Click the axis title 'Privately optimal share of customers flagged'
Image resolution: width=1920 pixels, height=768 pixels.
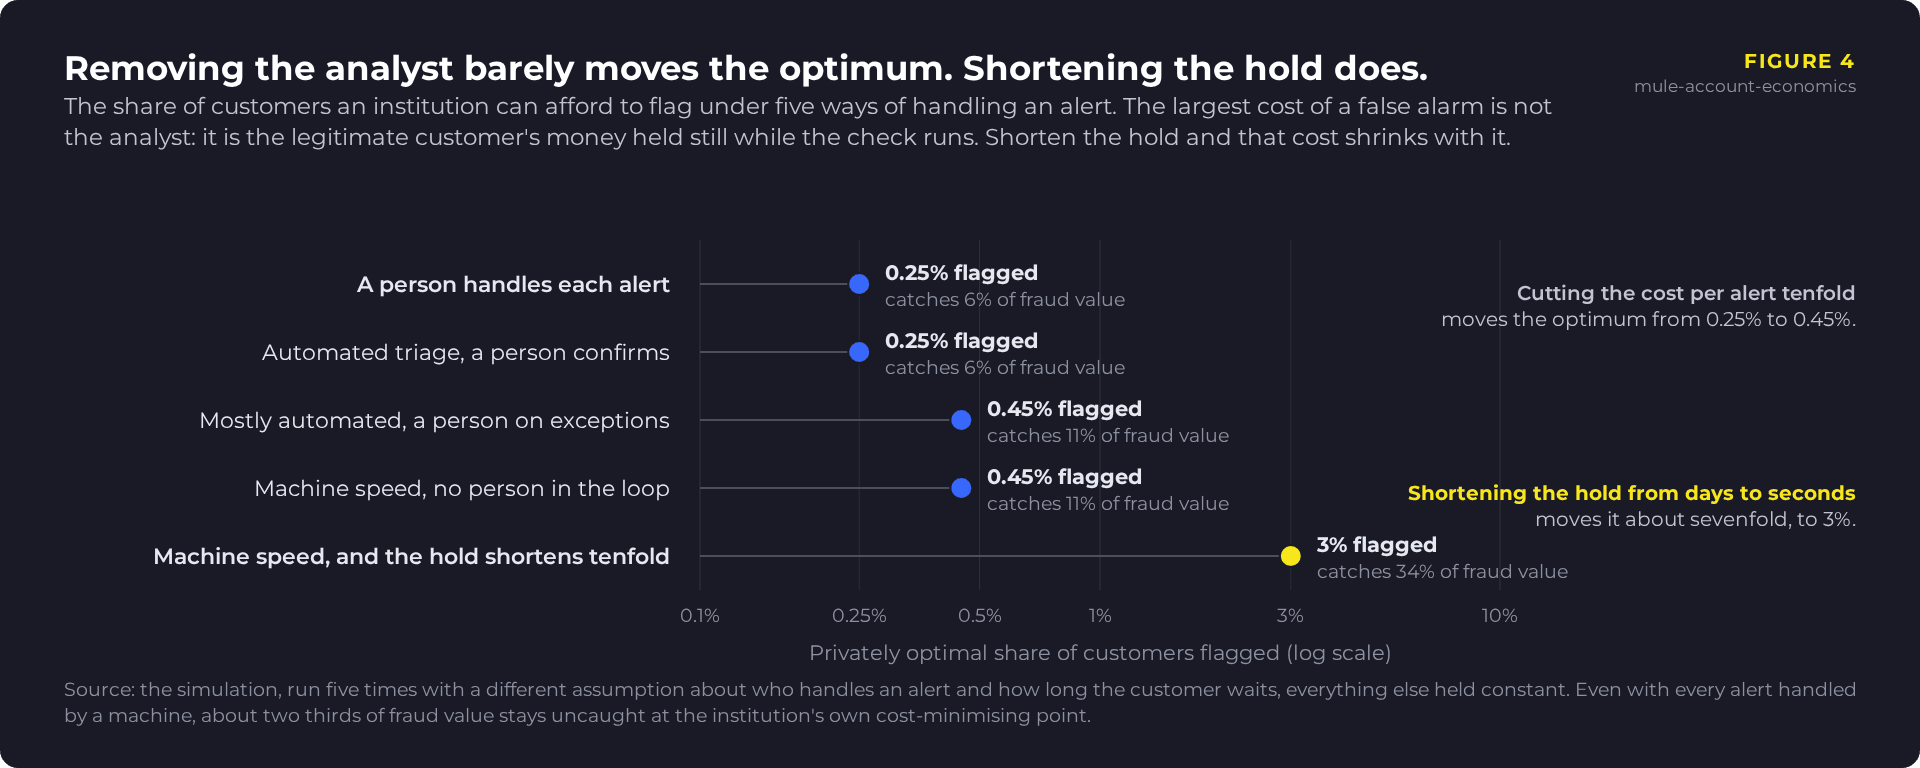tap(1044, 653)
